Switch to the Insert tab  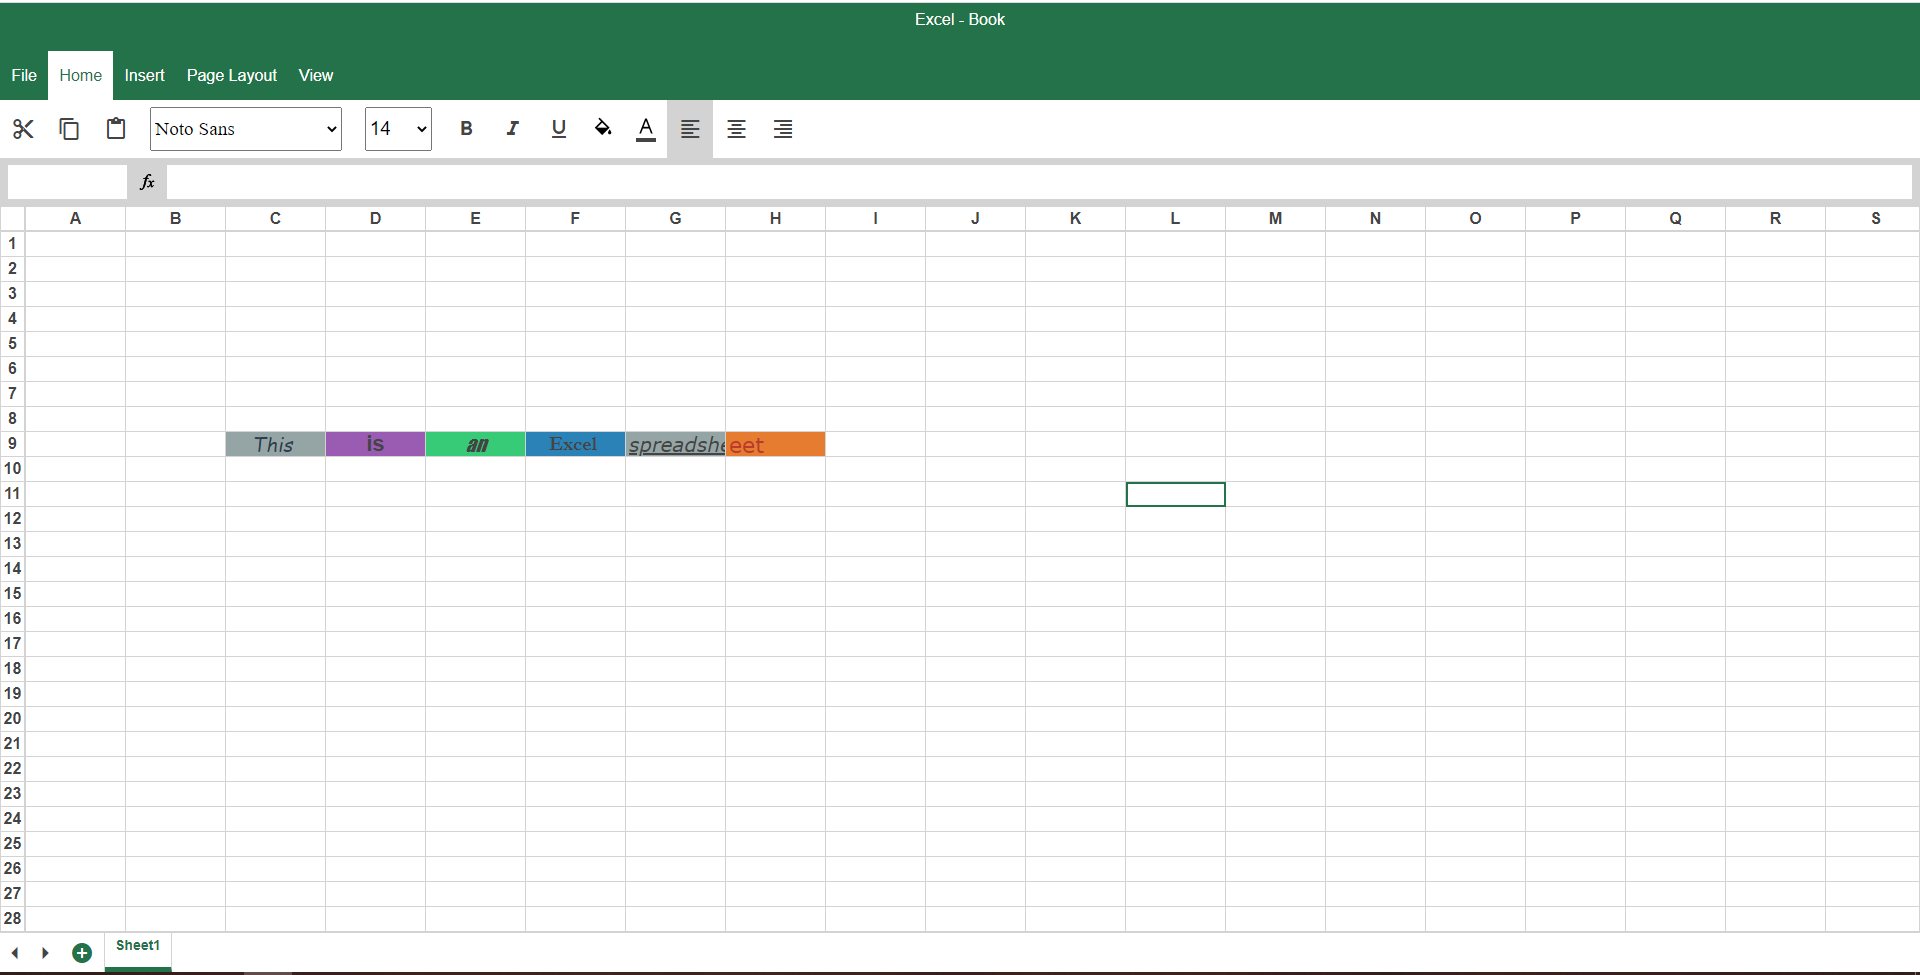pos(144,75)
